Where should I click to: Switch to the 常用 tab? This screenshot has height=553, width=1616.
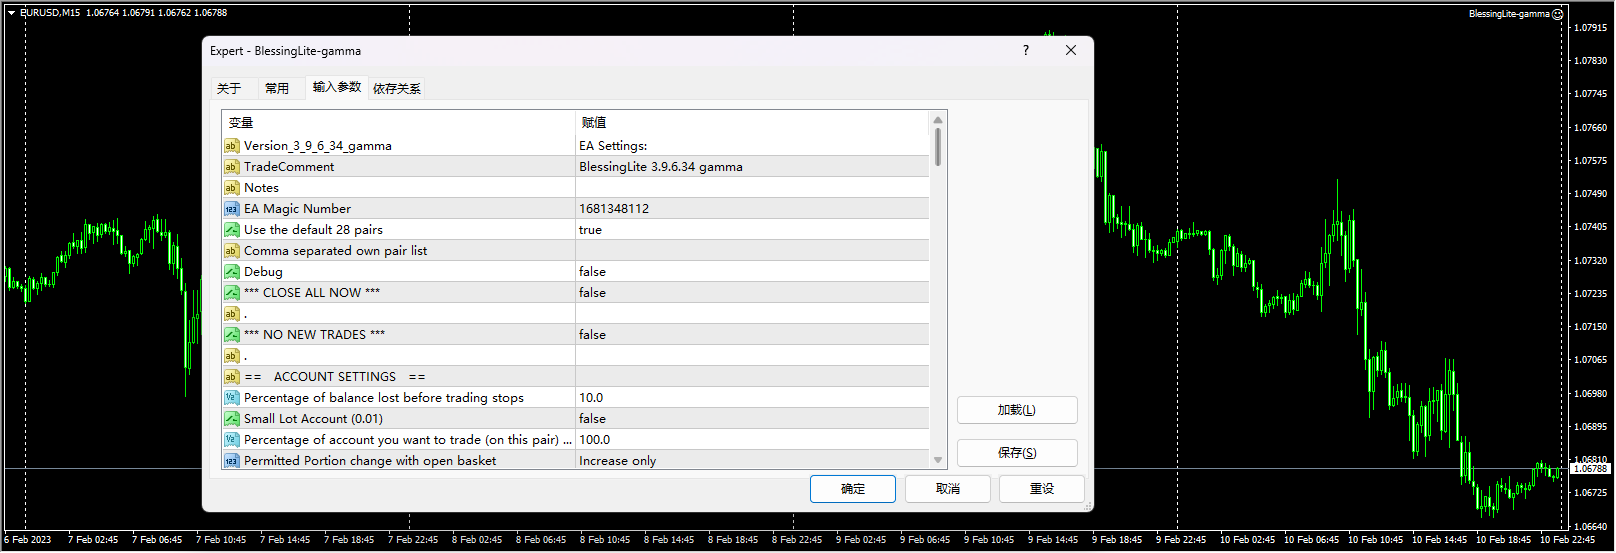click(x=277, y=89)
